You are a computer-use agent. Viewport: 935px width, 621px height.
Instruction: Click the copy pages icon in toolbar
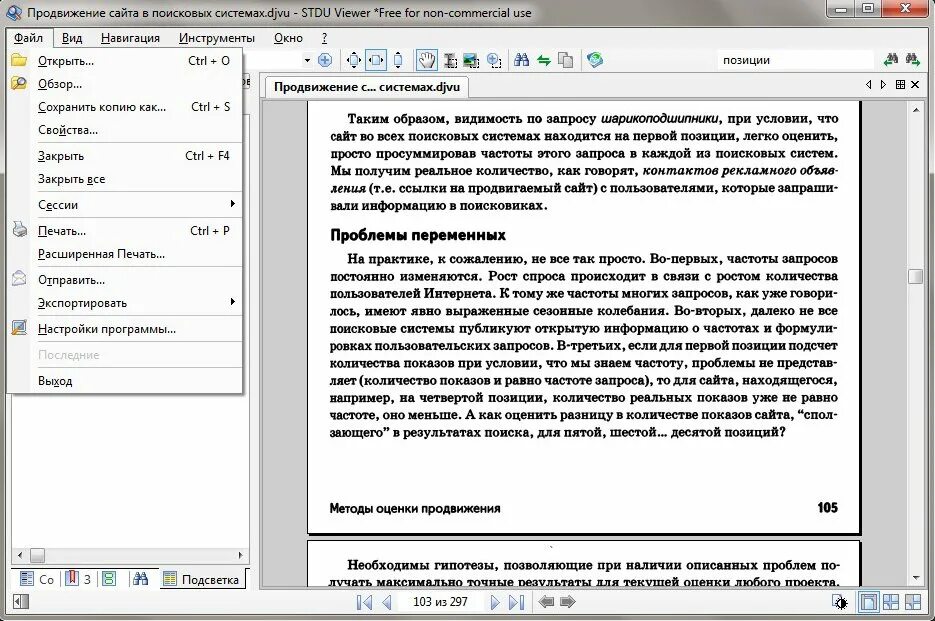point(565,60)
